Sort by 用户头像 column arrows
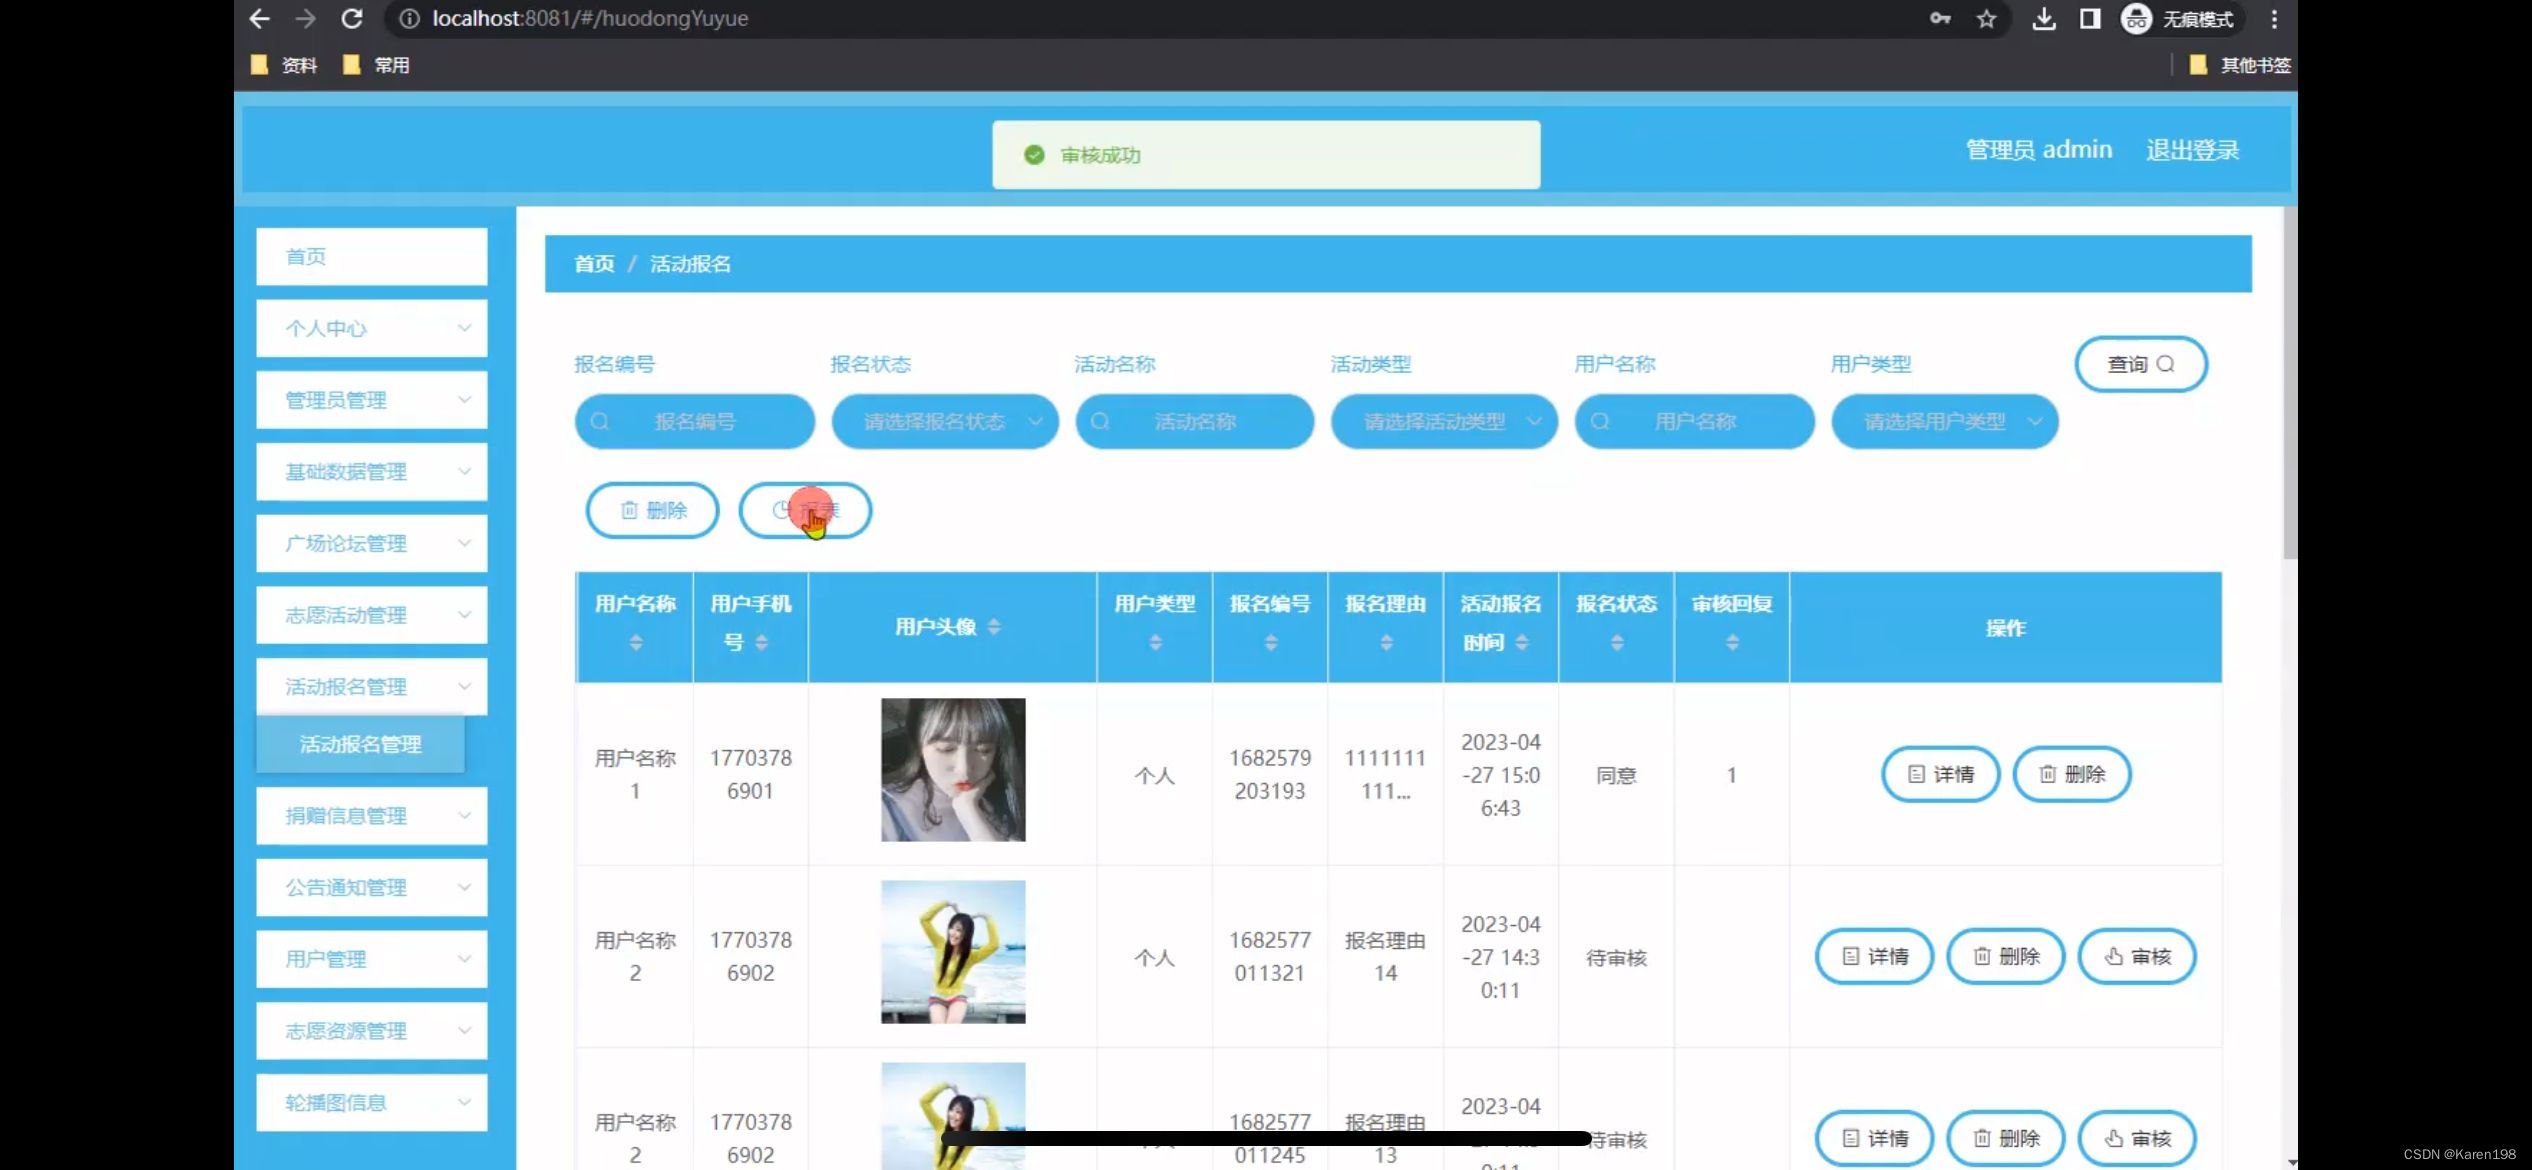2532x1170 pixels. (x=994, y=627)
